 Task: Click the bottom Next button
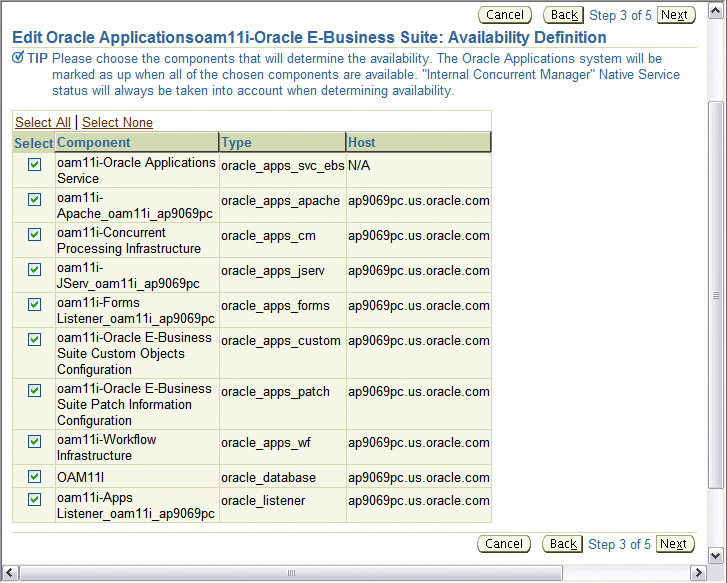[x=675, y=544]
